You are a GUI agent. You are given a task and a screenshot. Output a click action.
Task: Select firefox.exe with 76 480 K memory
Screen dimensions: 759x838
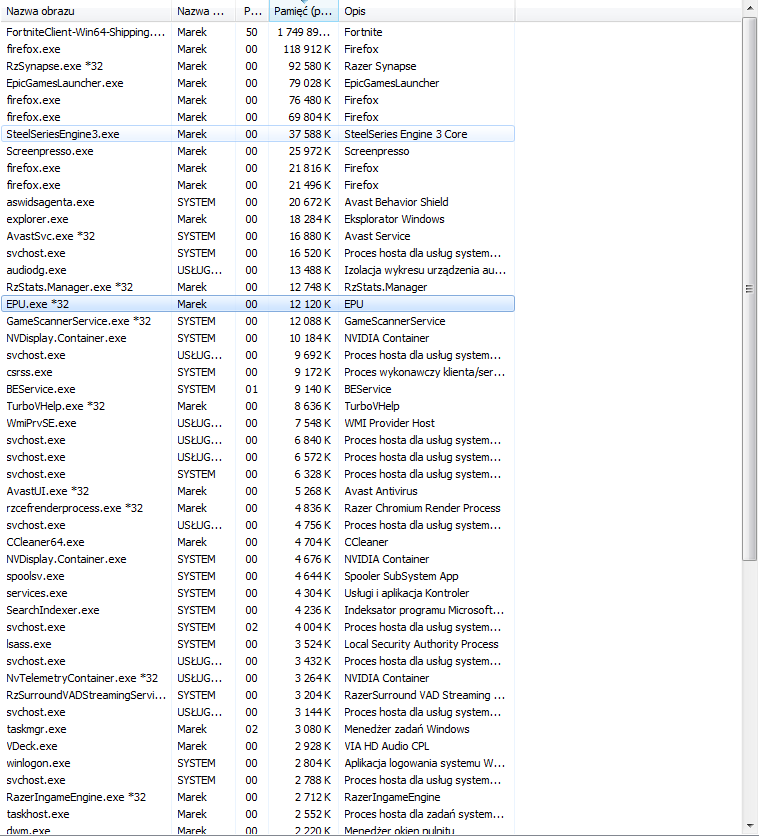(x=258, y=100)
